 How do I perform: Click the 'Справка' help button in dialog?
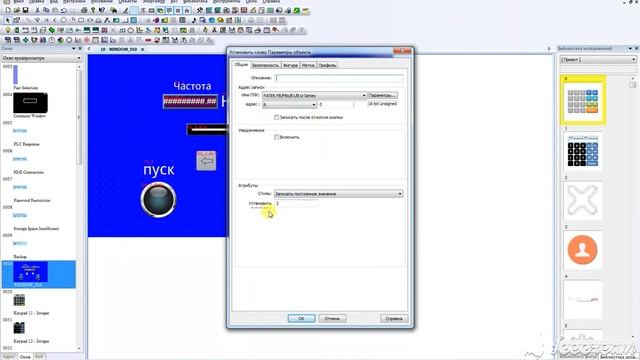click(x=394, y=318)
